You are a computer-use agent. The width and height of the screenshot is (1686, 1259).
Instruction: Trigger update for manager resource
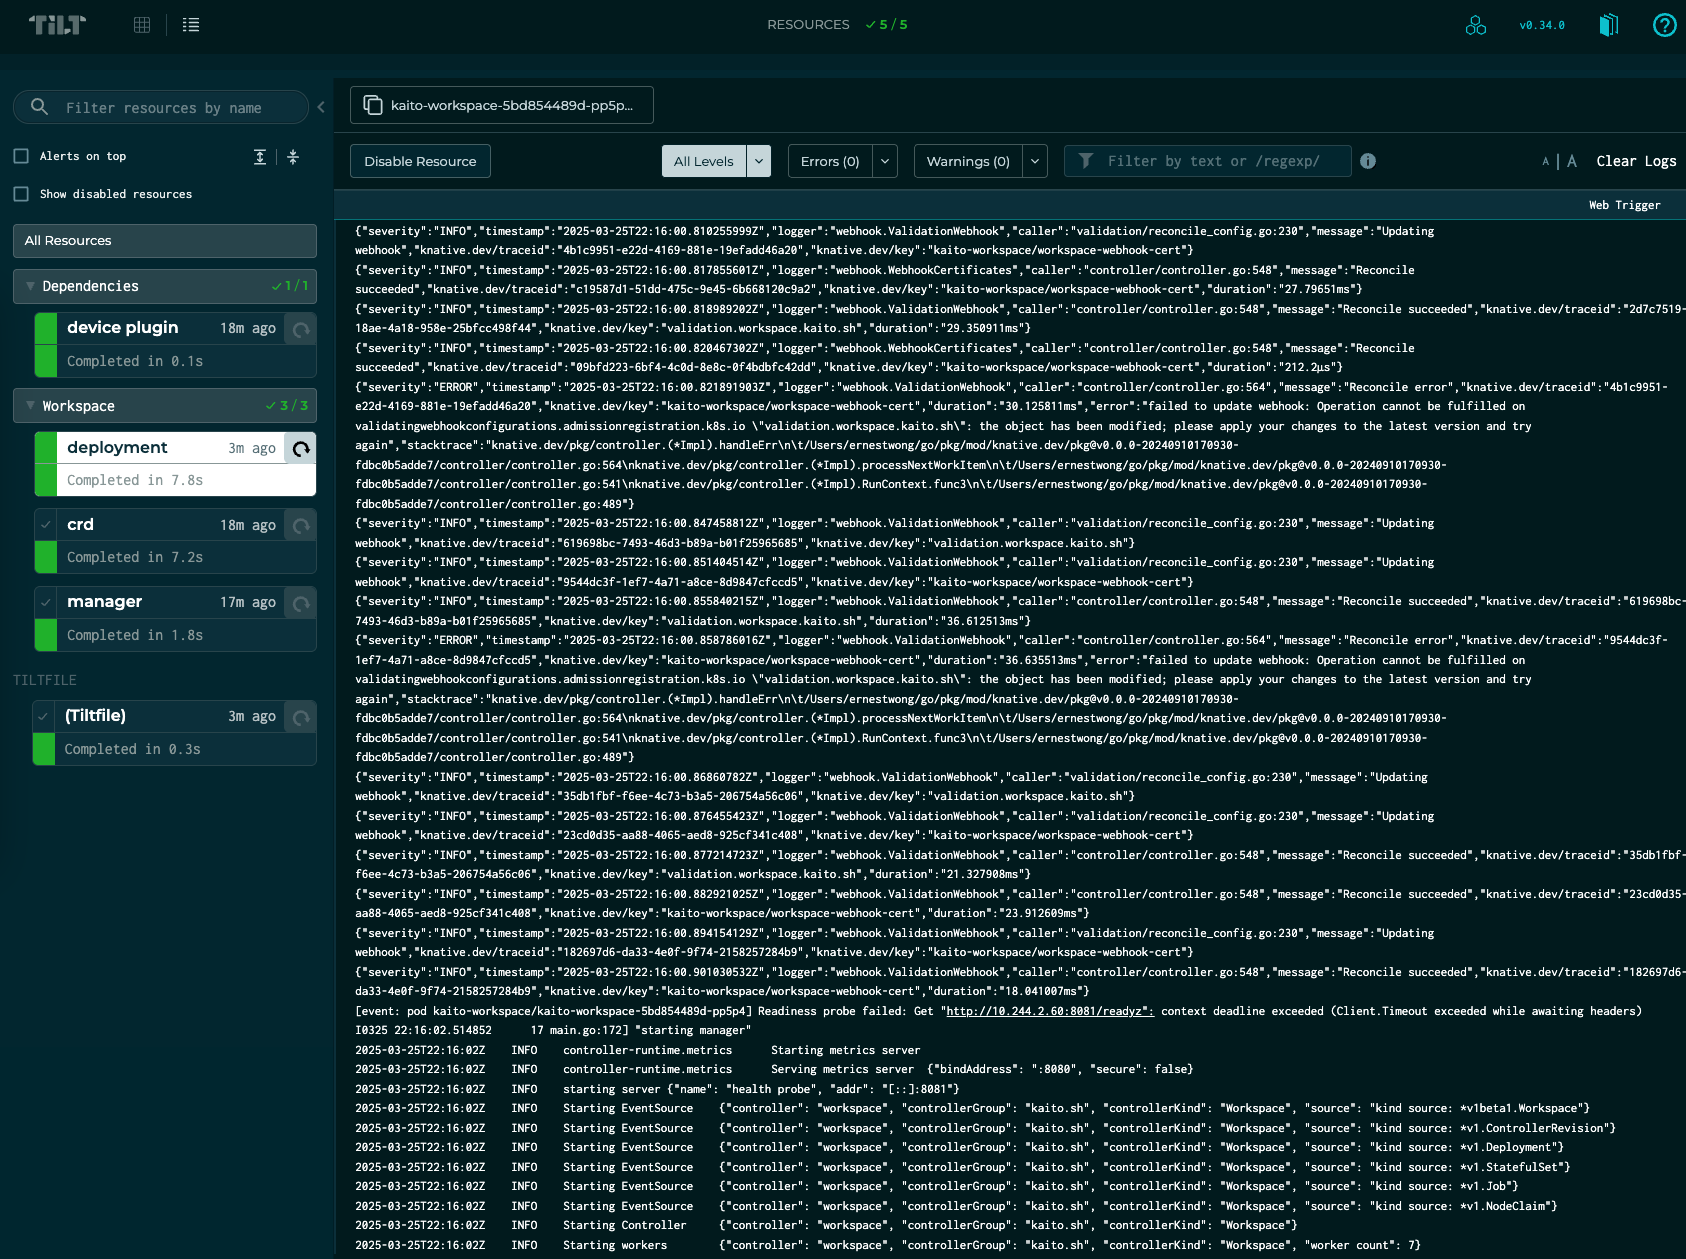tap(301, 603)
